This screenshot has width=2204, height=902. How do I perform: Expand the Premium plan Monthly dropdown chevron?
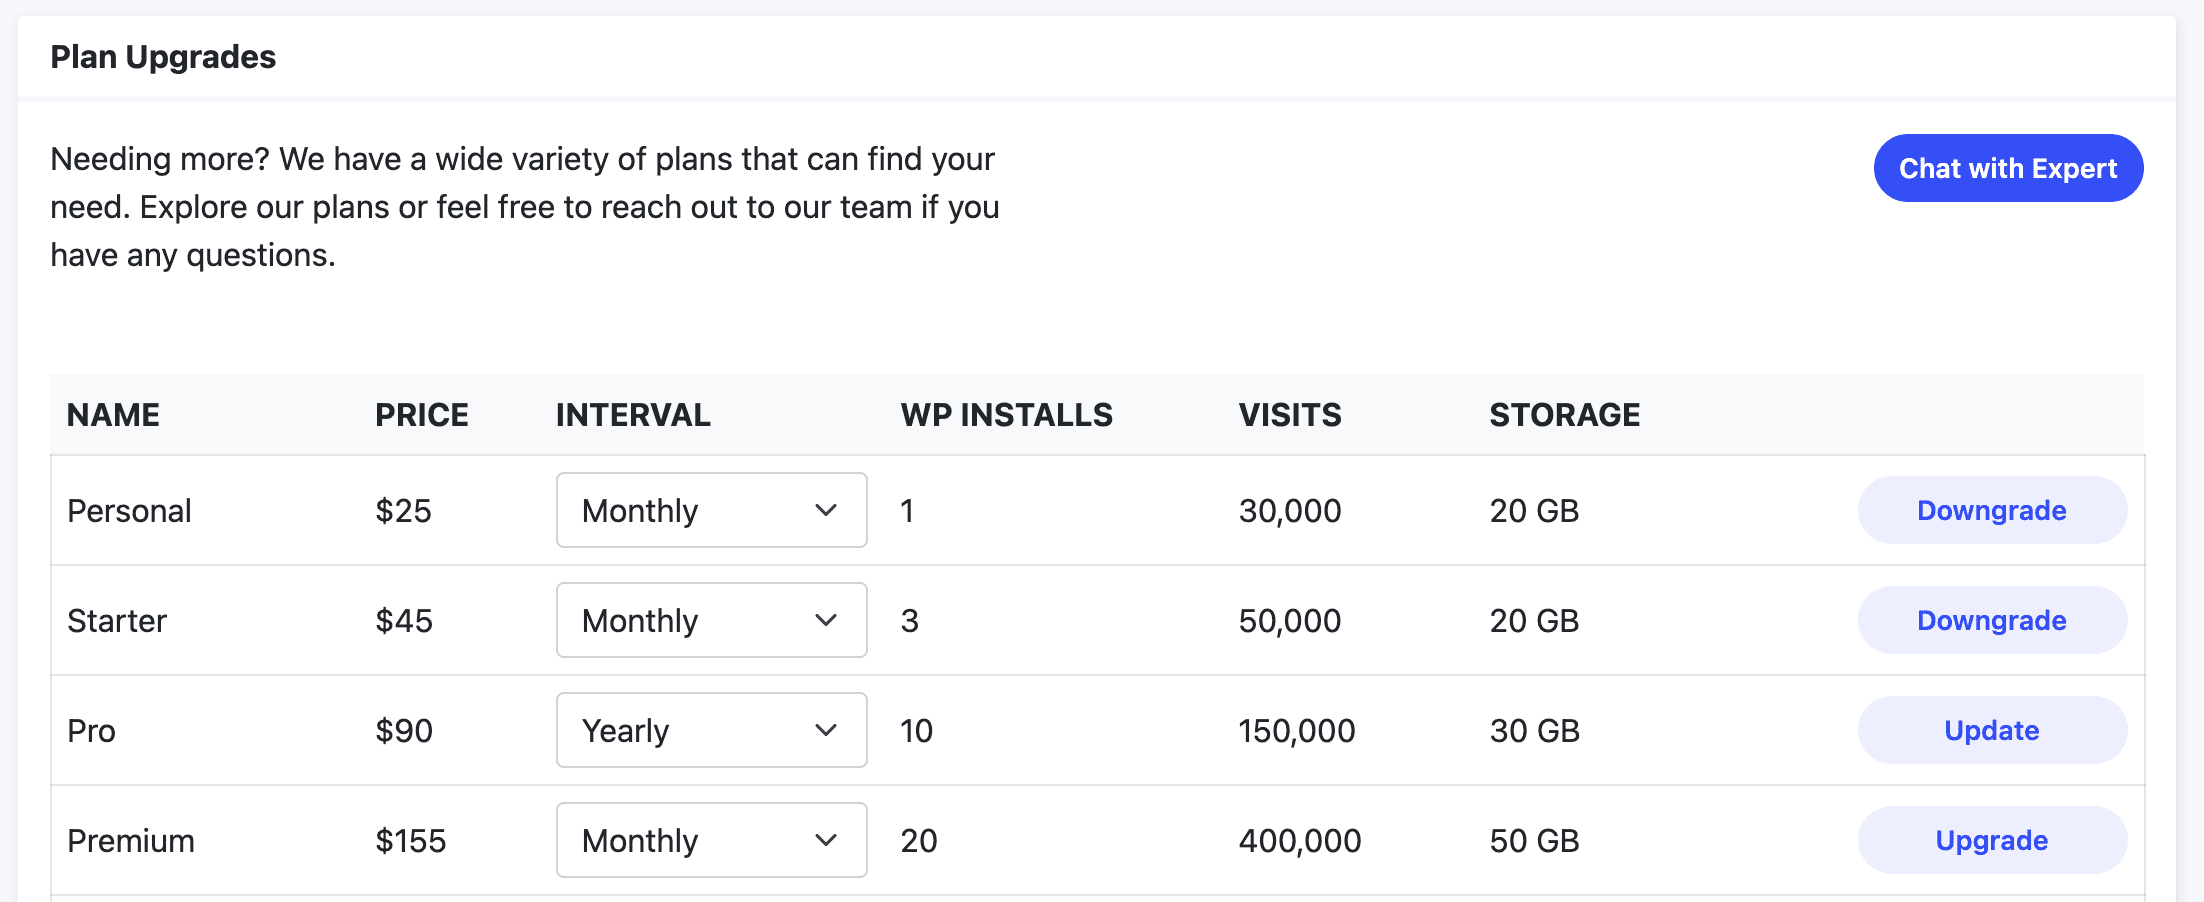coord(826,840)
